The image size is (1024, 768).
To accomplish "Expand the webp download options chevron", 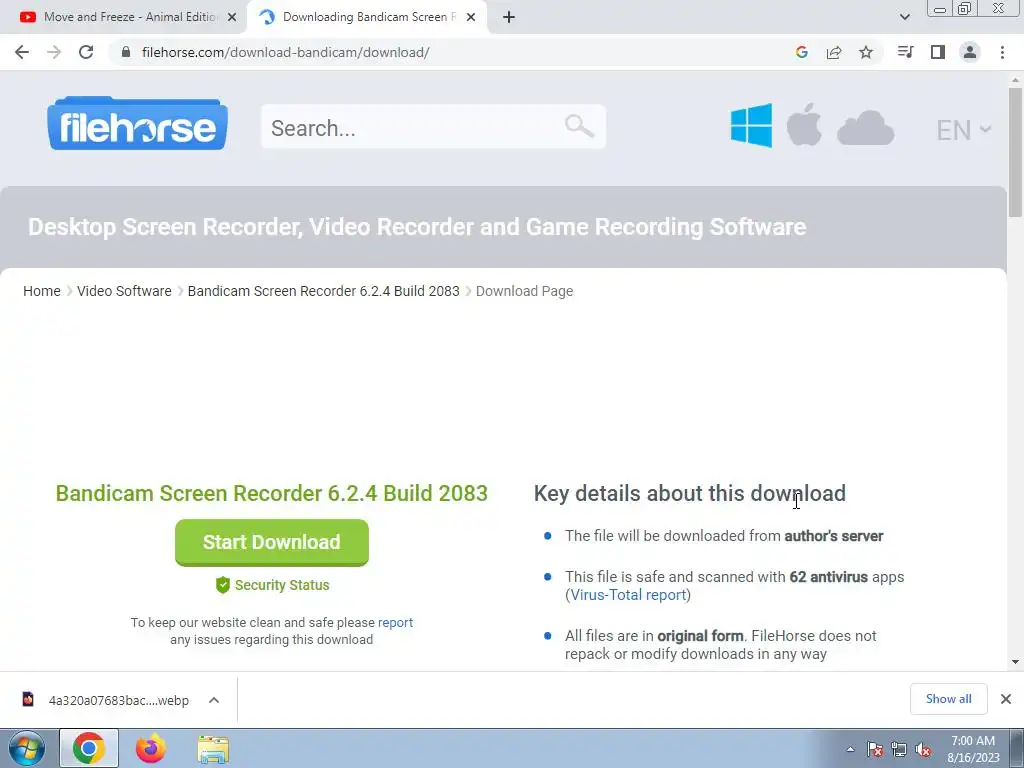I will click(214, 700).
